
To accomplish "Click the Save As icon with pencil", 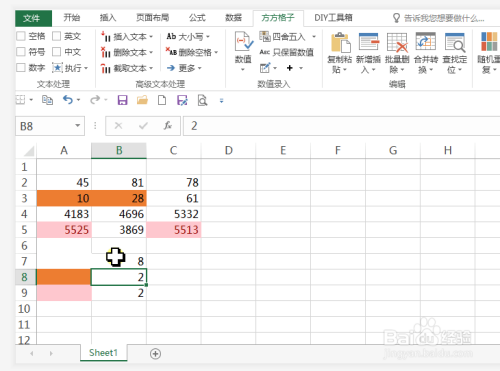I will pyautogui.click(x=182, y=100).
